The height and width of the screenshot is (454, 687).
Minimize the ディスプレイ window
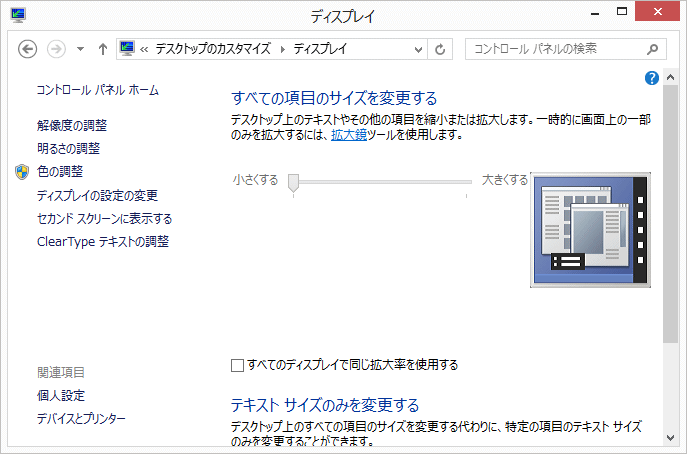click(x=595, y=13)
